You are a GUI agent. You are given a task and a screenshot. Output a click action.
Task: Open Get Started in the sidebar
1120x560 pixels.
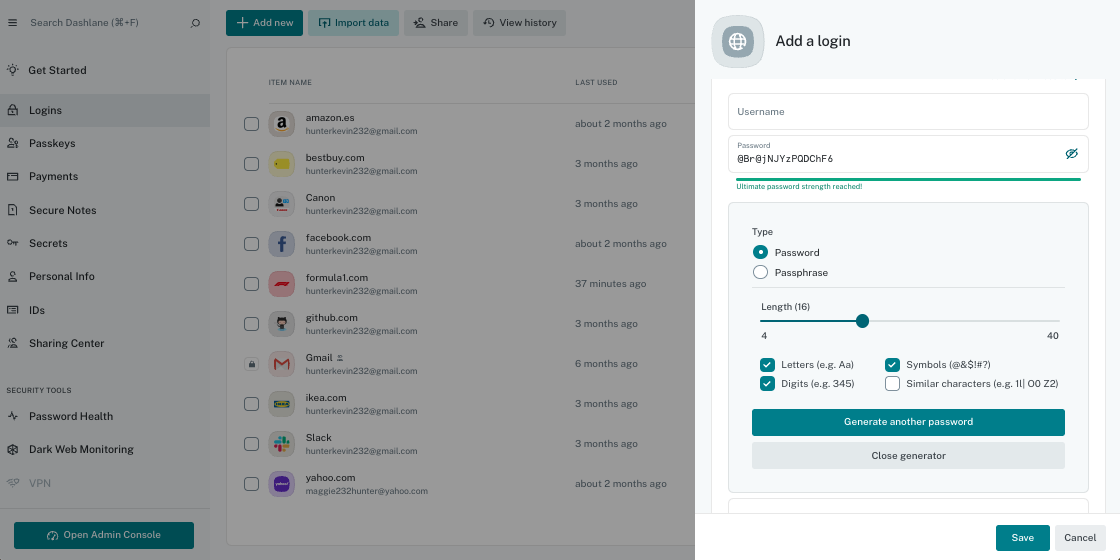[x=105, y=70]
